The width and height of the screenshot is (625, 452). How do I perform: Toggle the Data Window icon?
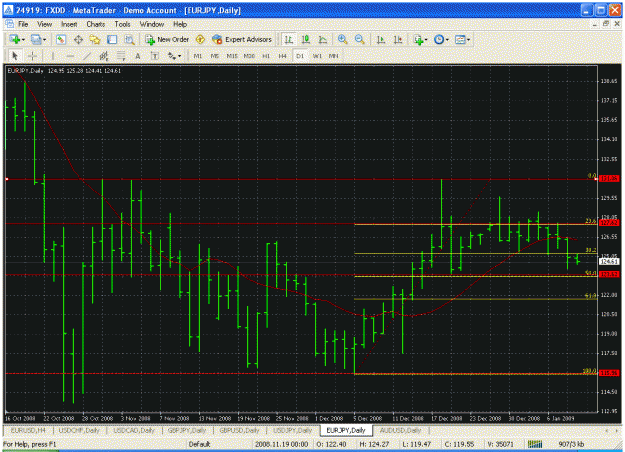tap(79, 39)
